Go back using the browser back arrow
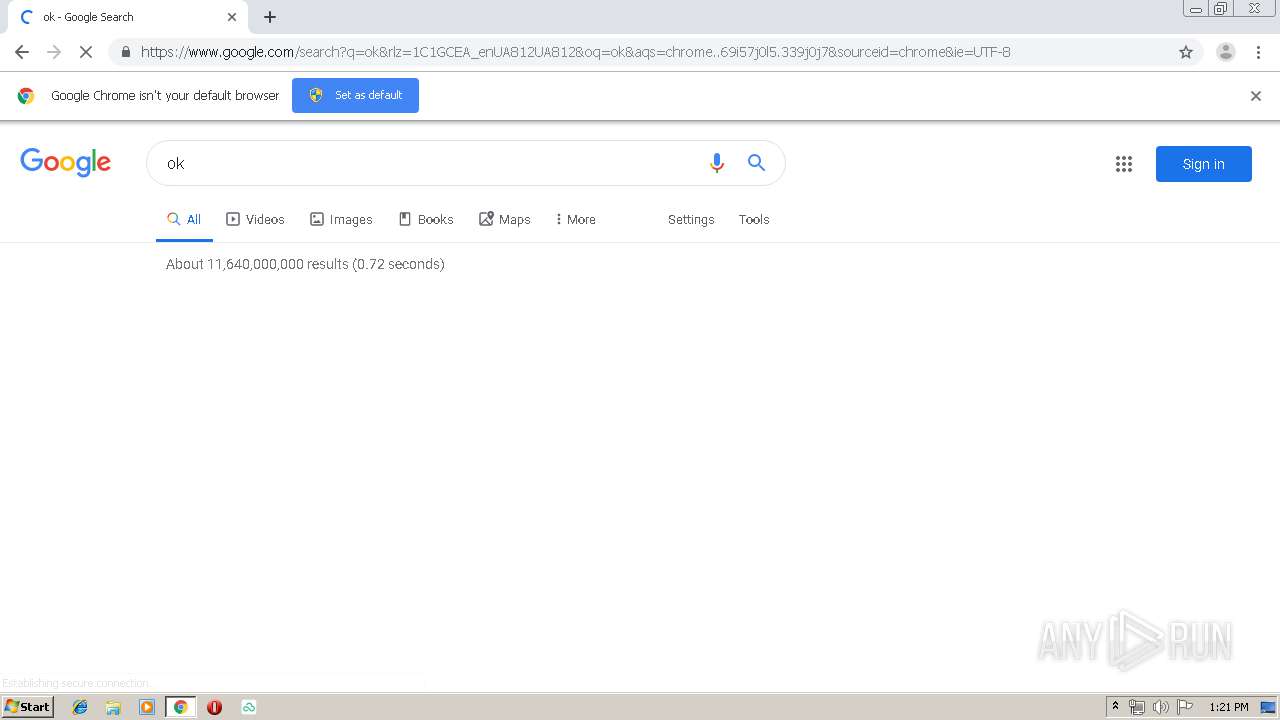This screenshot has width=1280, height=720. (x=22, y=52)
